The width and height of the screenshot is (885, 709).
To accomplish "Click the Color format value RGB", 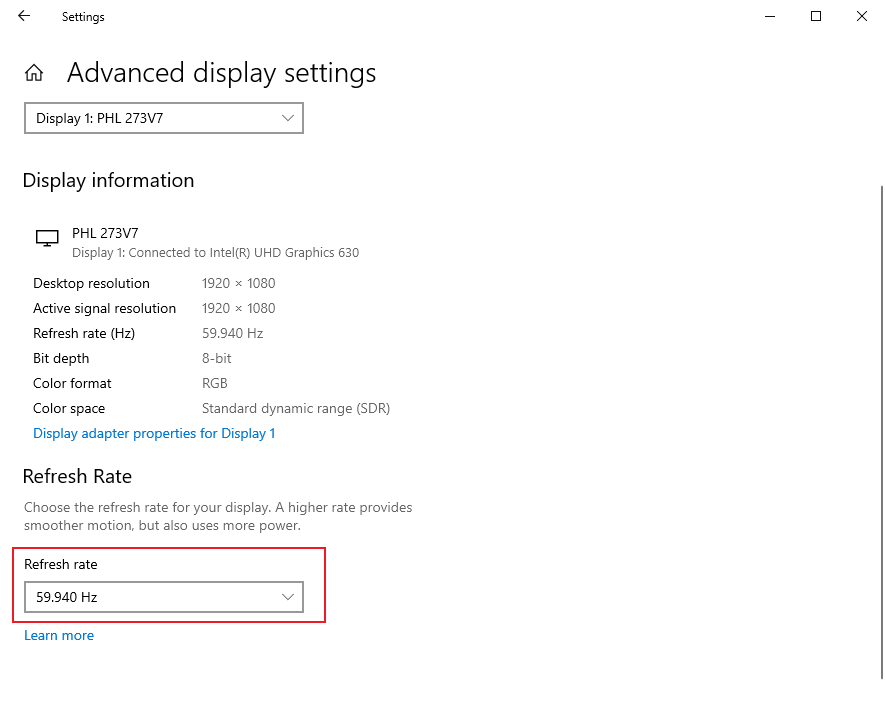I will click(x=215, y=383).
